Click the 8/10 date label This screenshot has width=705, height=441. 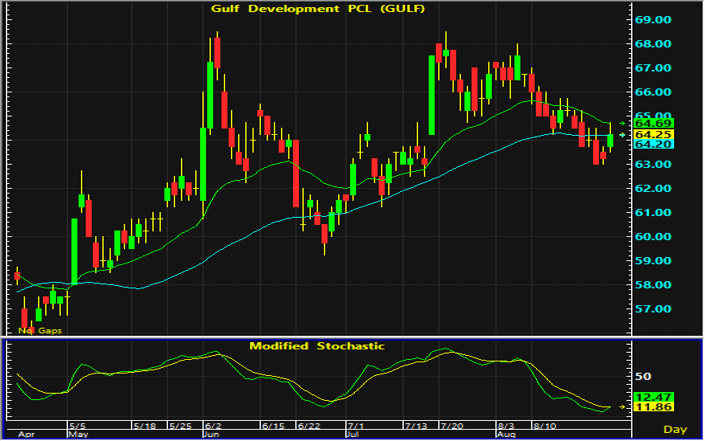click(x=544, y=426)
